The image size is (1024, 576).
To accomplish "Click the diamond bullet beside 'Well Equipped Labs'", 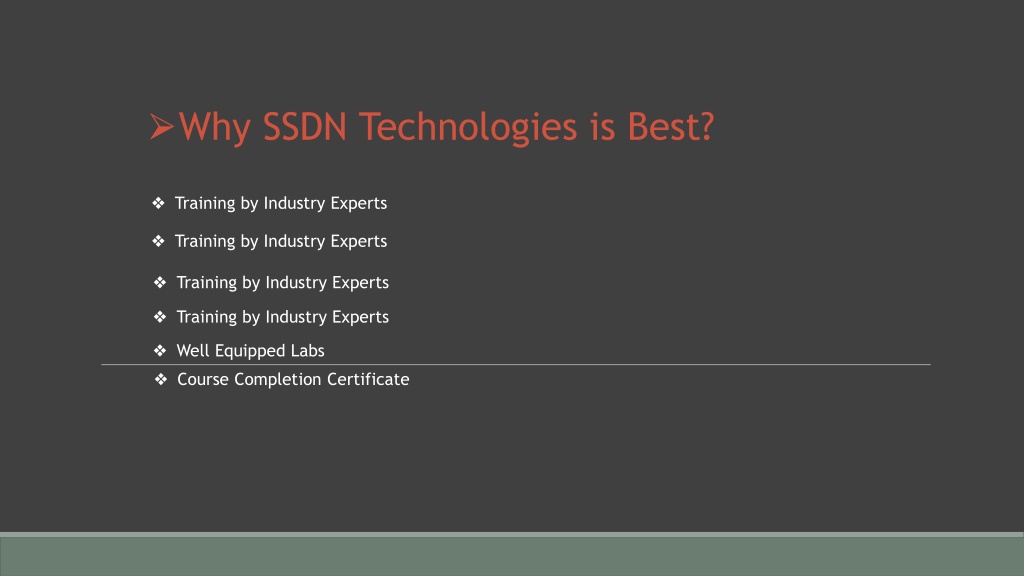I will coord(160,351).
